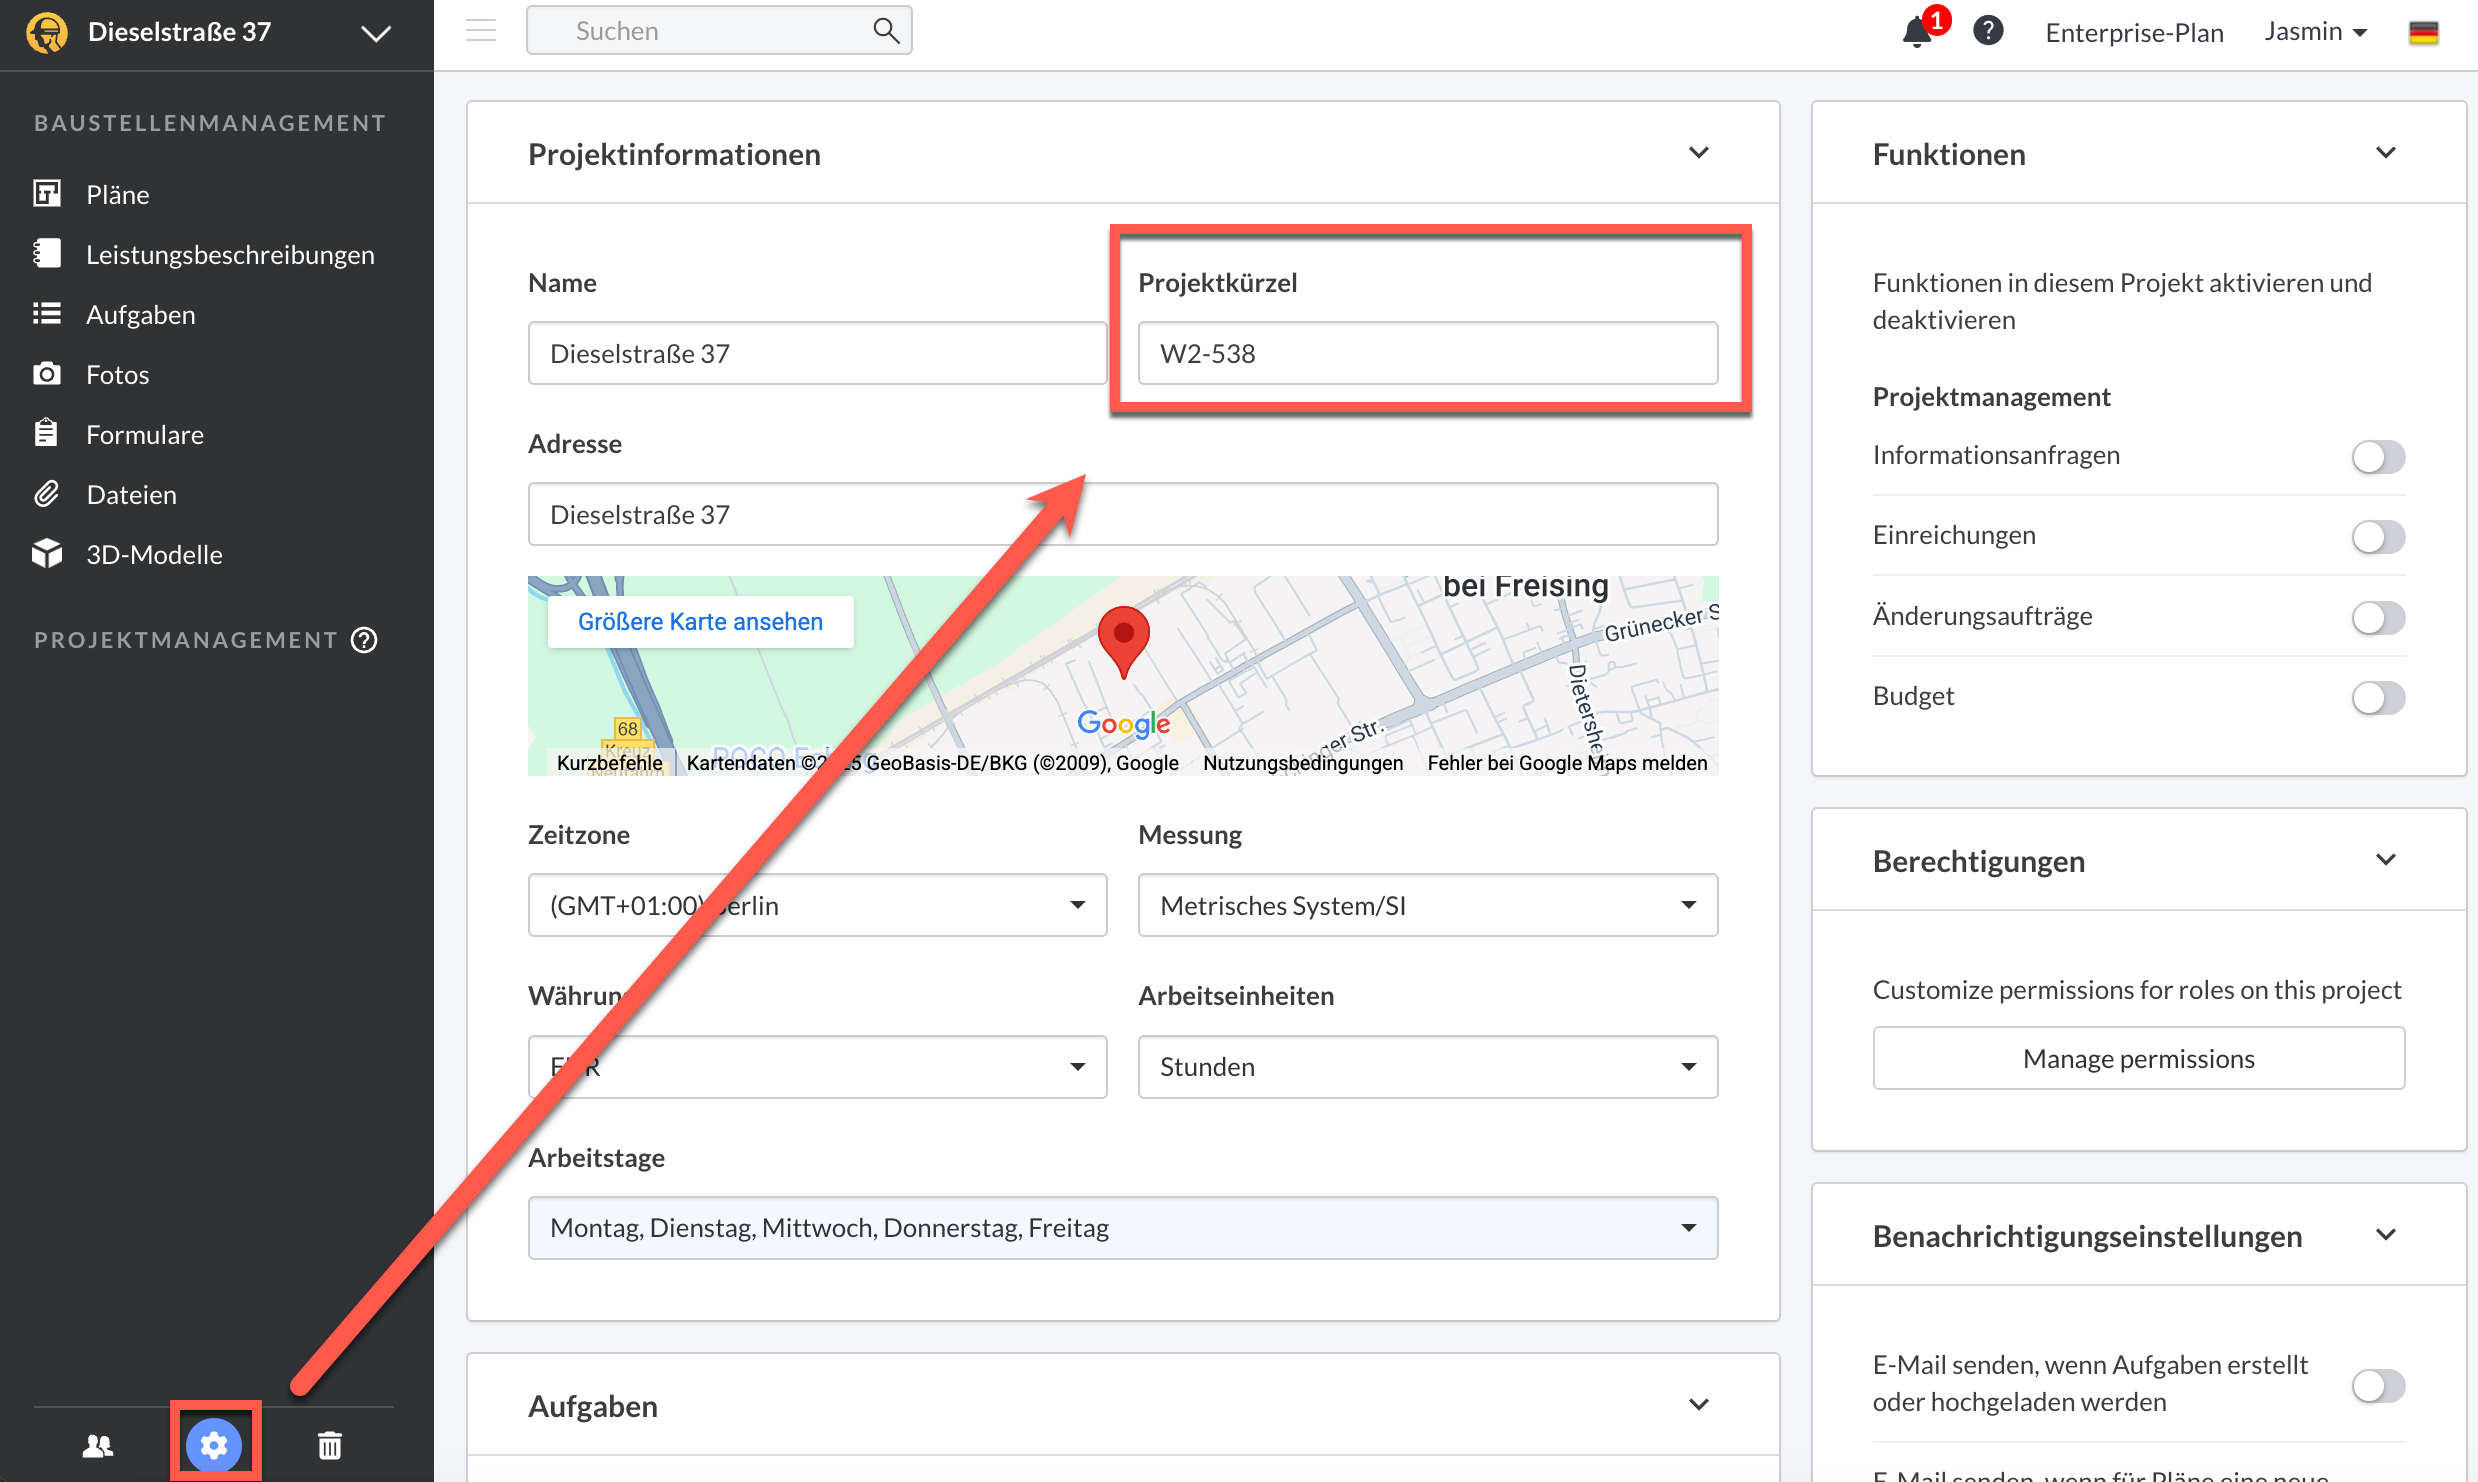Open the help question mark in header

click(x=1988, y=31)
